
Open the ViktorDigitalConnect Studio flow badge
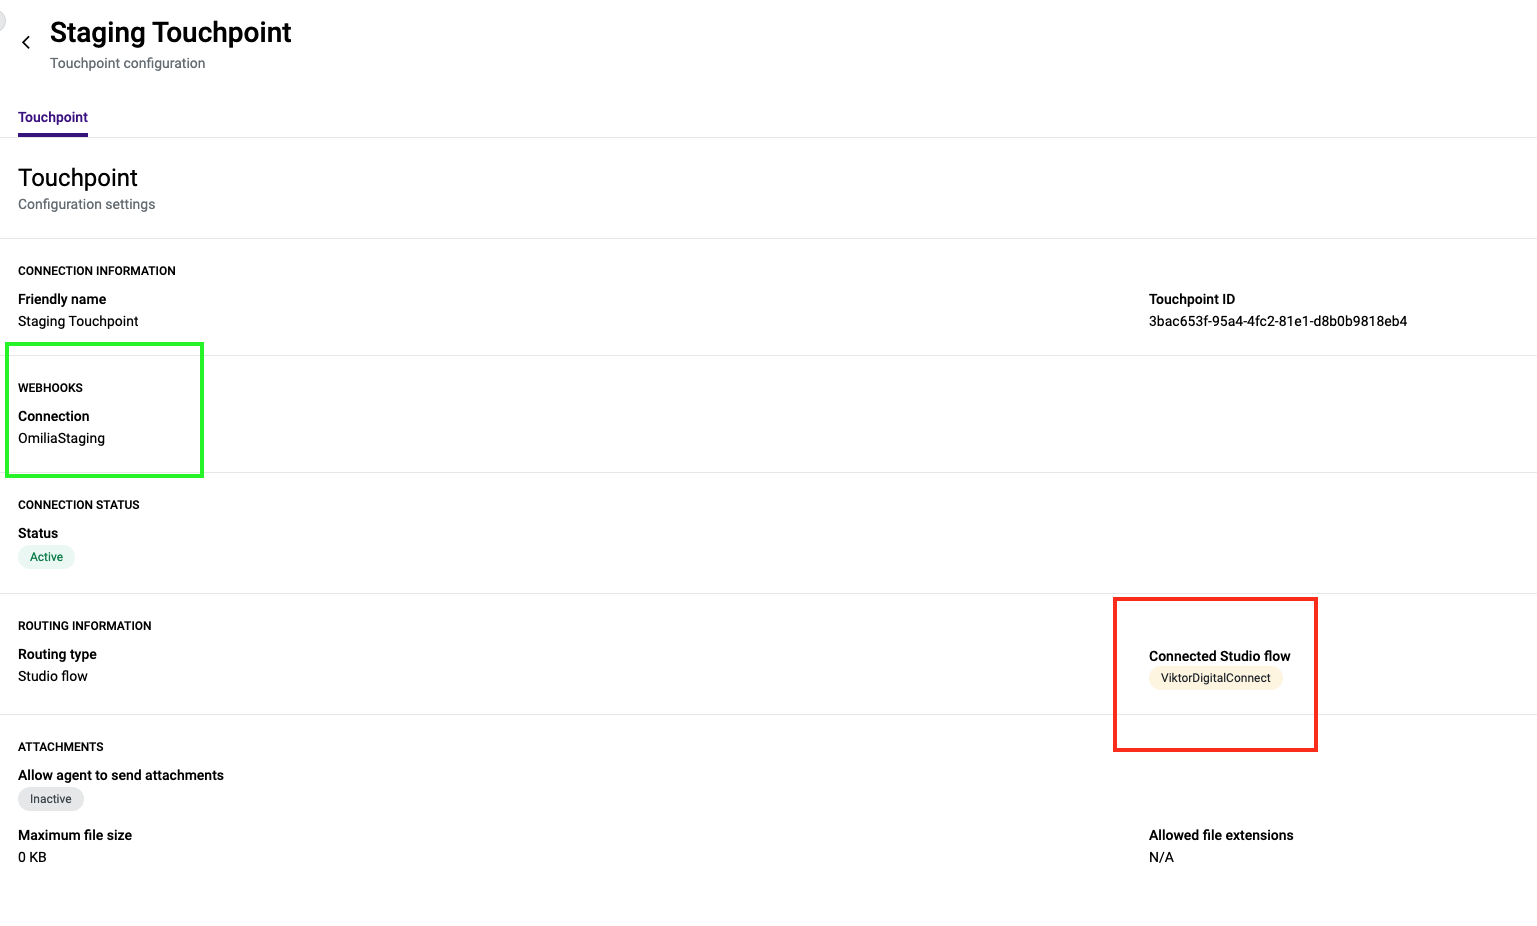tap(1215, 678)
